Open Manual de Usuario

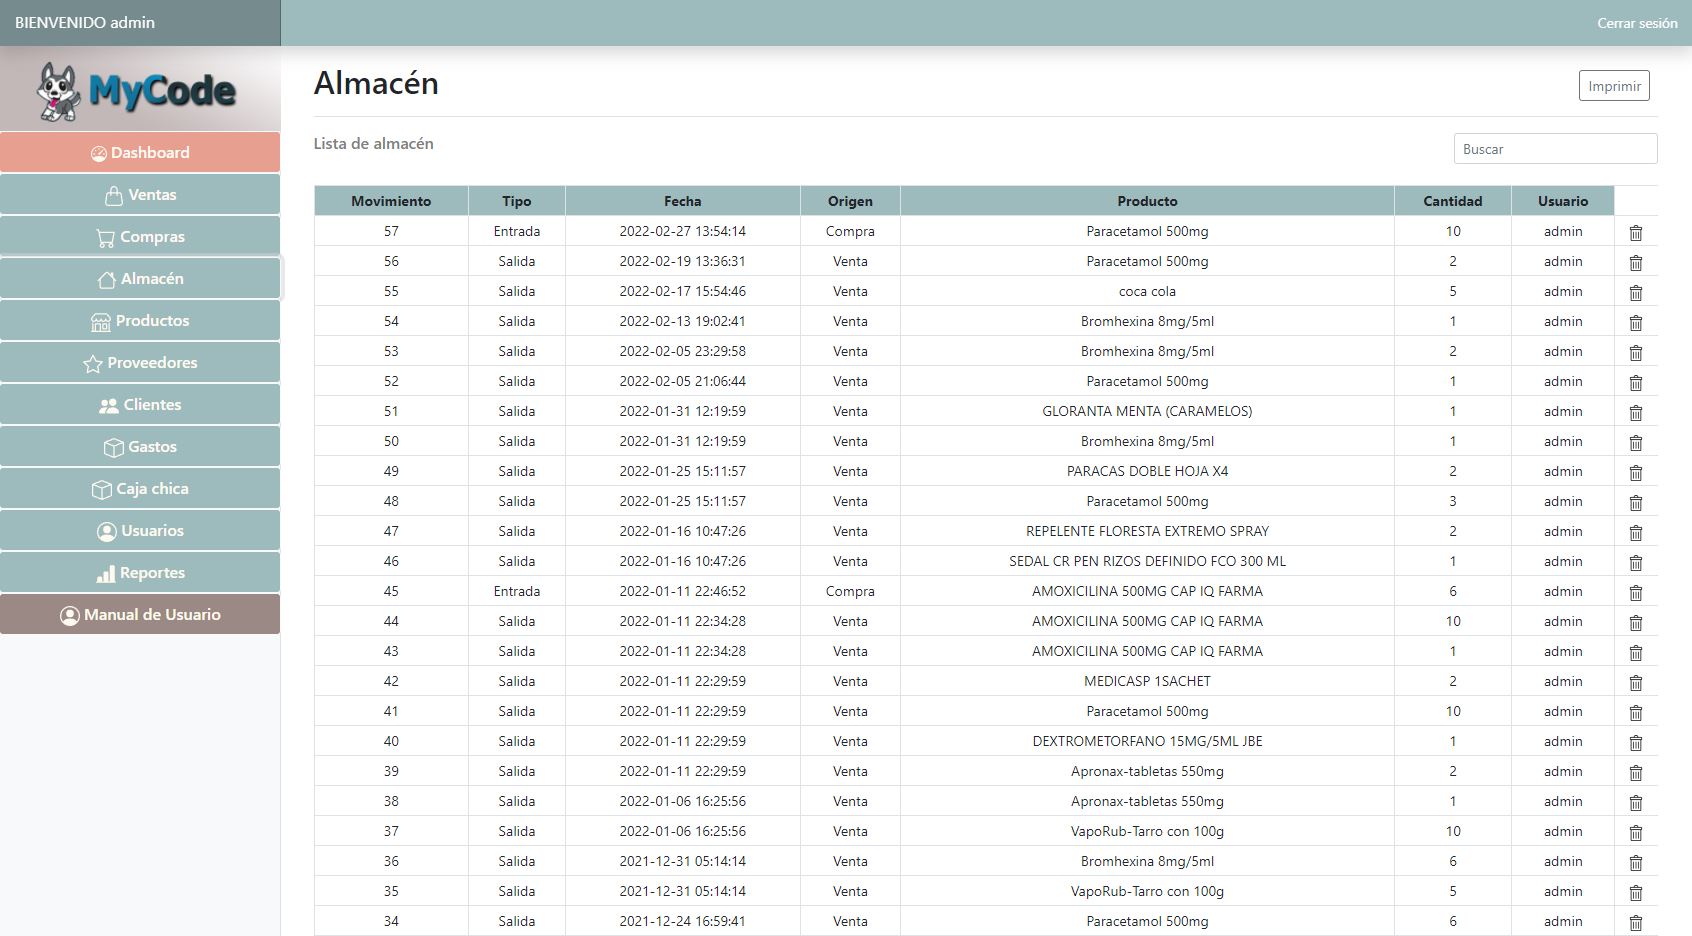pyautogui.click(x=140, y=615)
